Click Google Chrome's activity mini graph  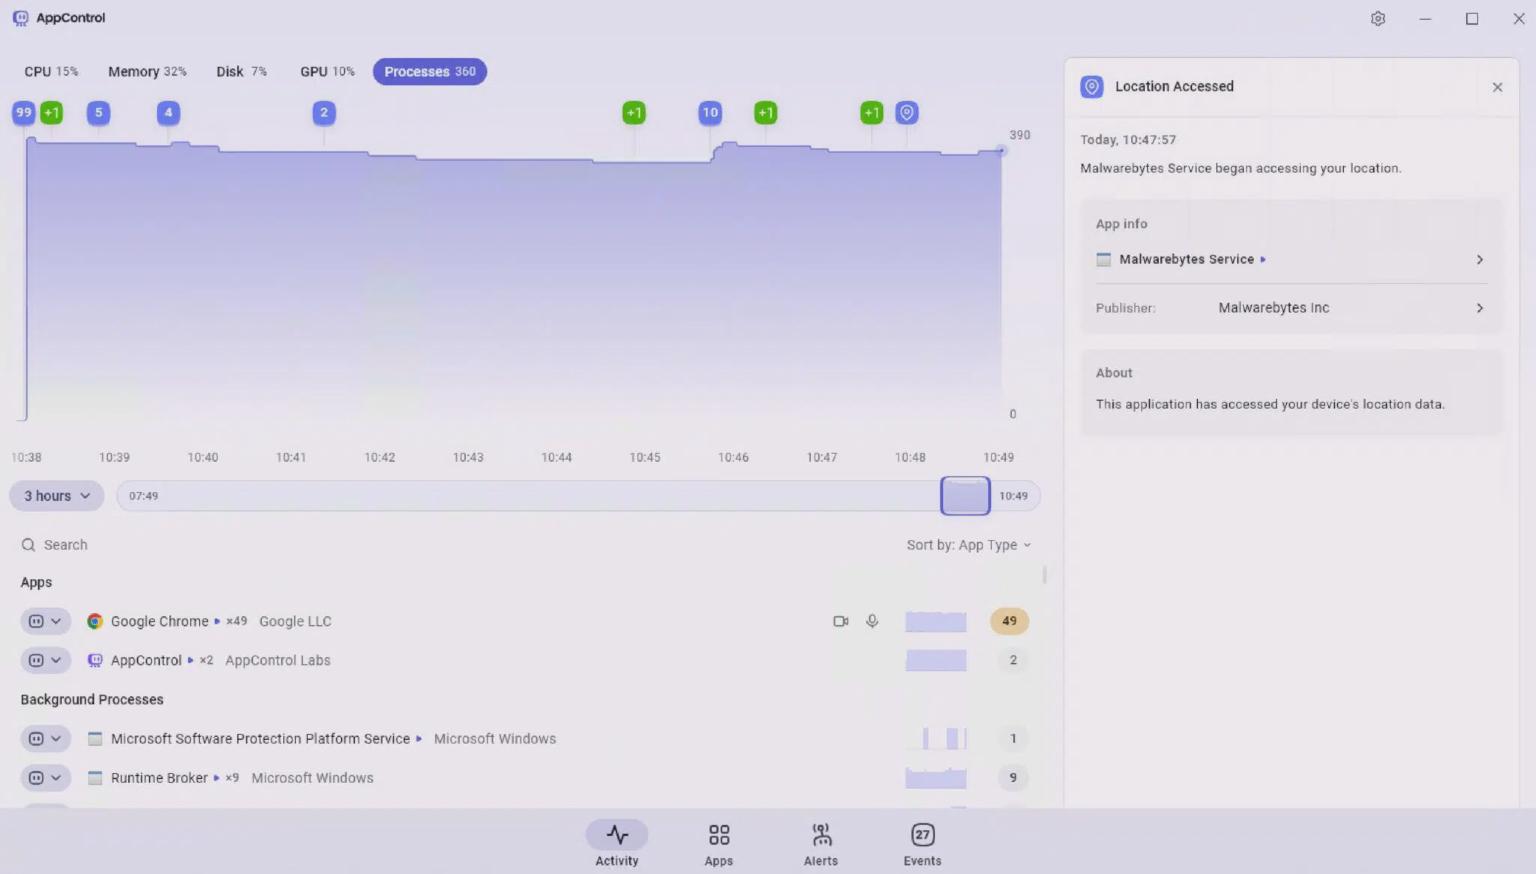click(x=936, y=621)
